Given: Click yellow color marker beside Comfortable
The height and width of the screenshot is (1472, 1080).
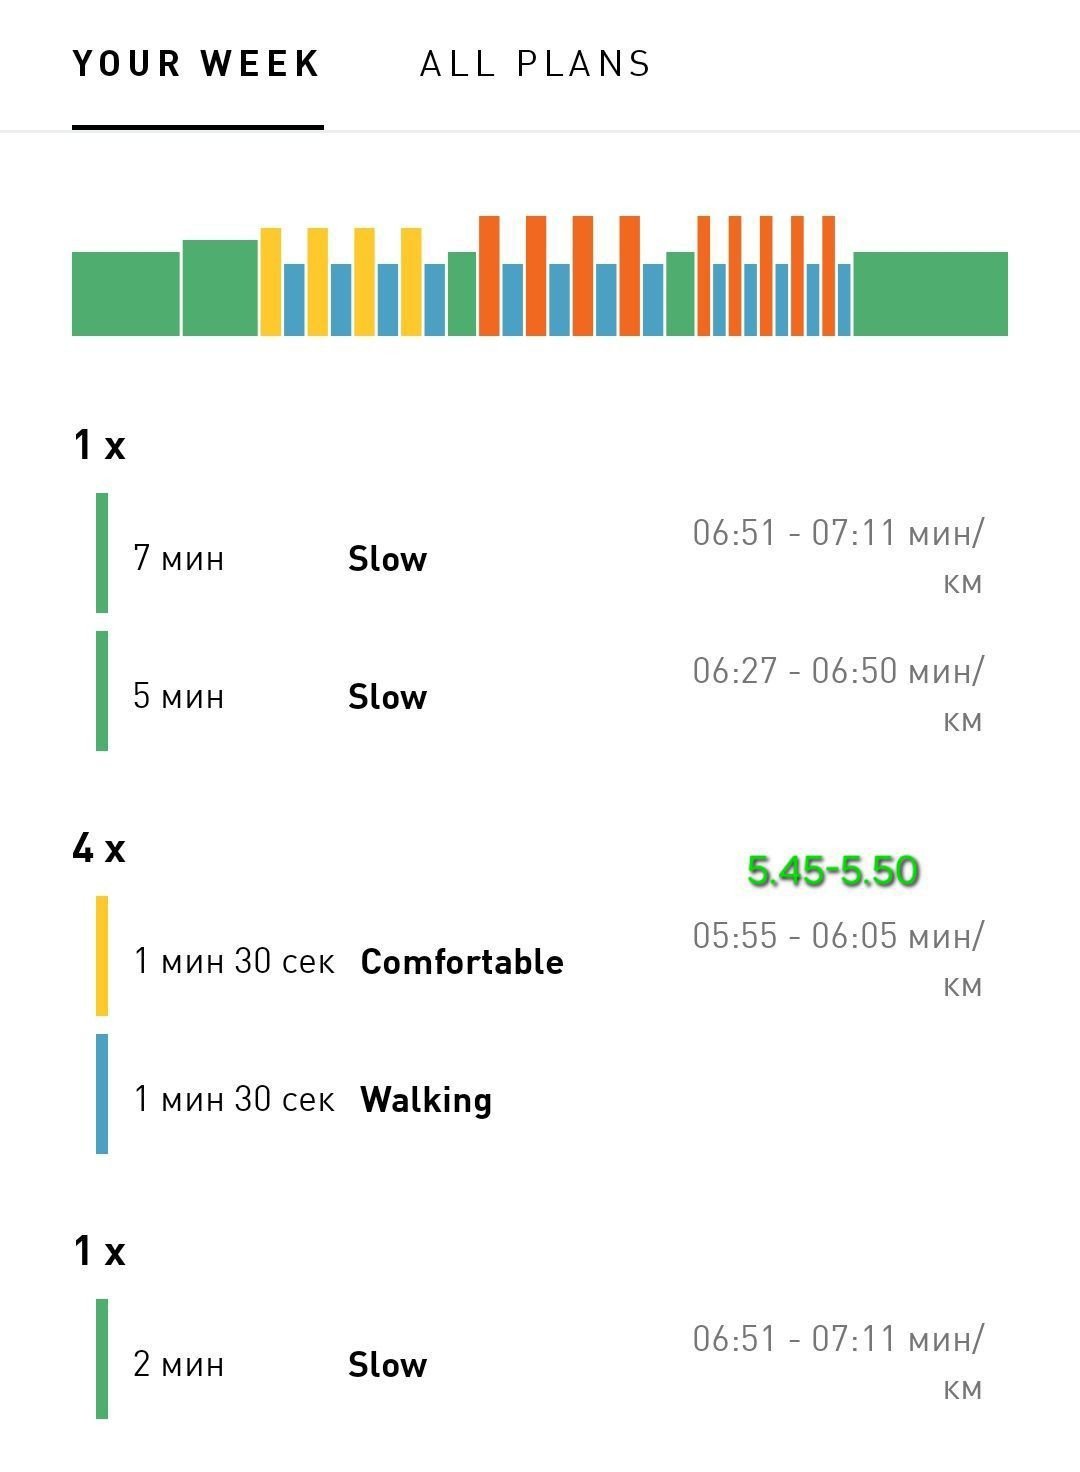Looking at the screenshot, I should click(x=102, y=956).
